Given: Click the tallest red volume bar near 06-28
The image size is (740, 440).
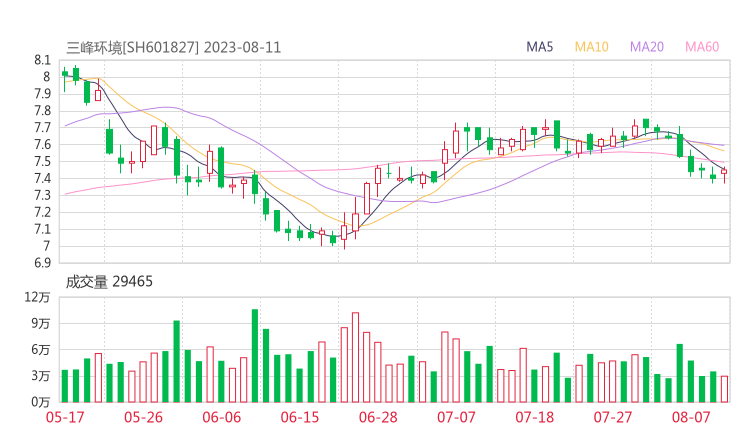Looking at the screenshot, I should coord(355,357).
